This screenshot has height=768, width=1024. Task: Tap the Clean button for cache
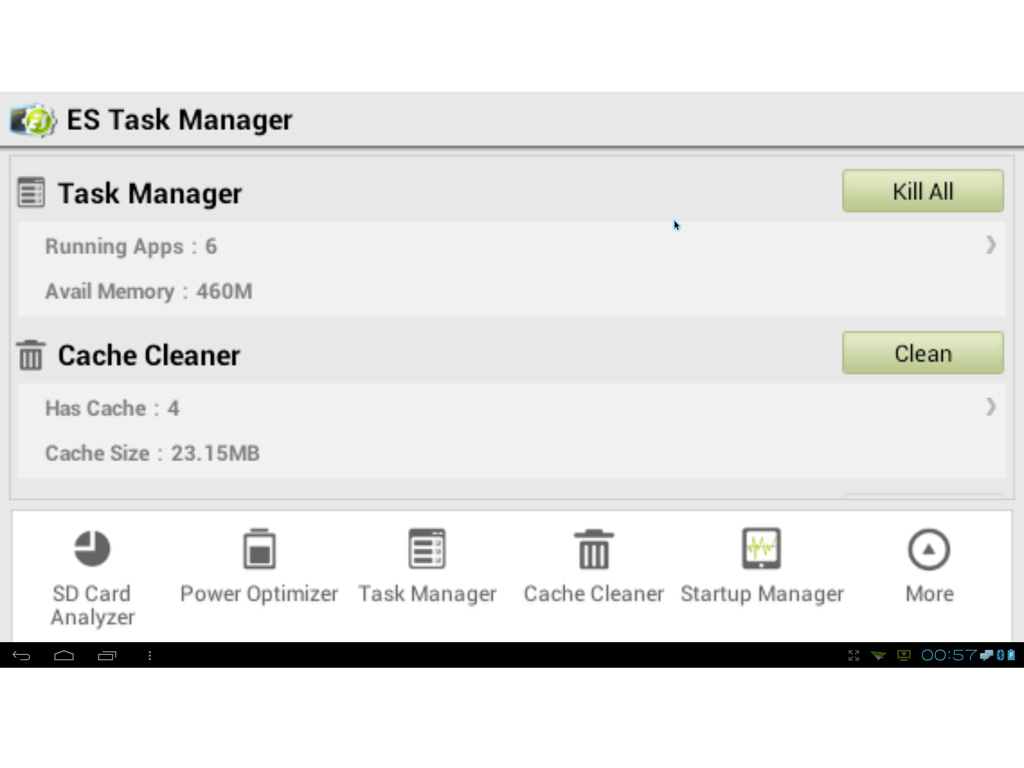(923, 353)
